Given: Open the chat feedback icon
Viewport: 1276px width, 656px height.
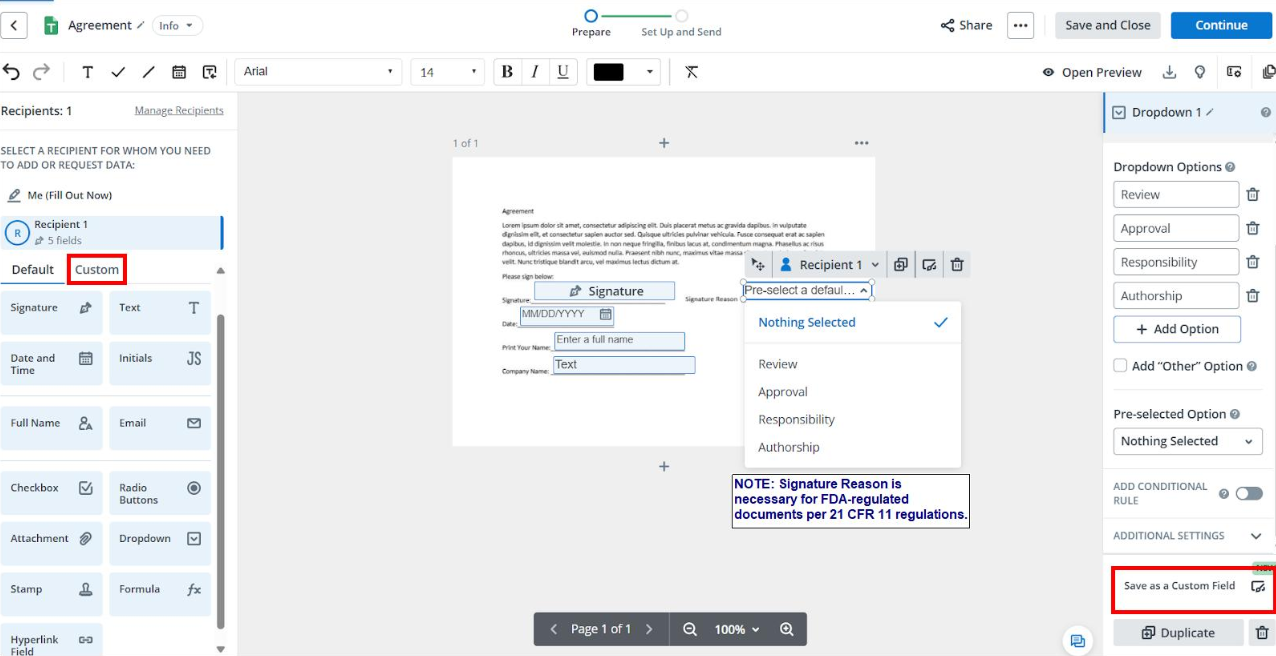Looking at the screenshot, I should [1077, 641].
